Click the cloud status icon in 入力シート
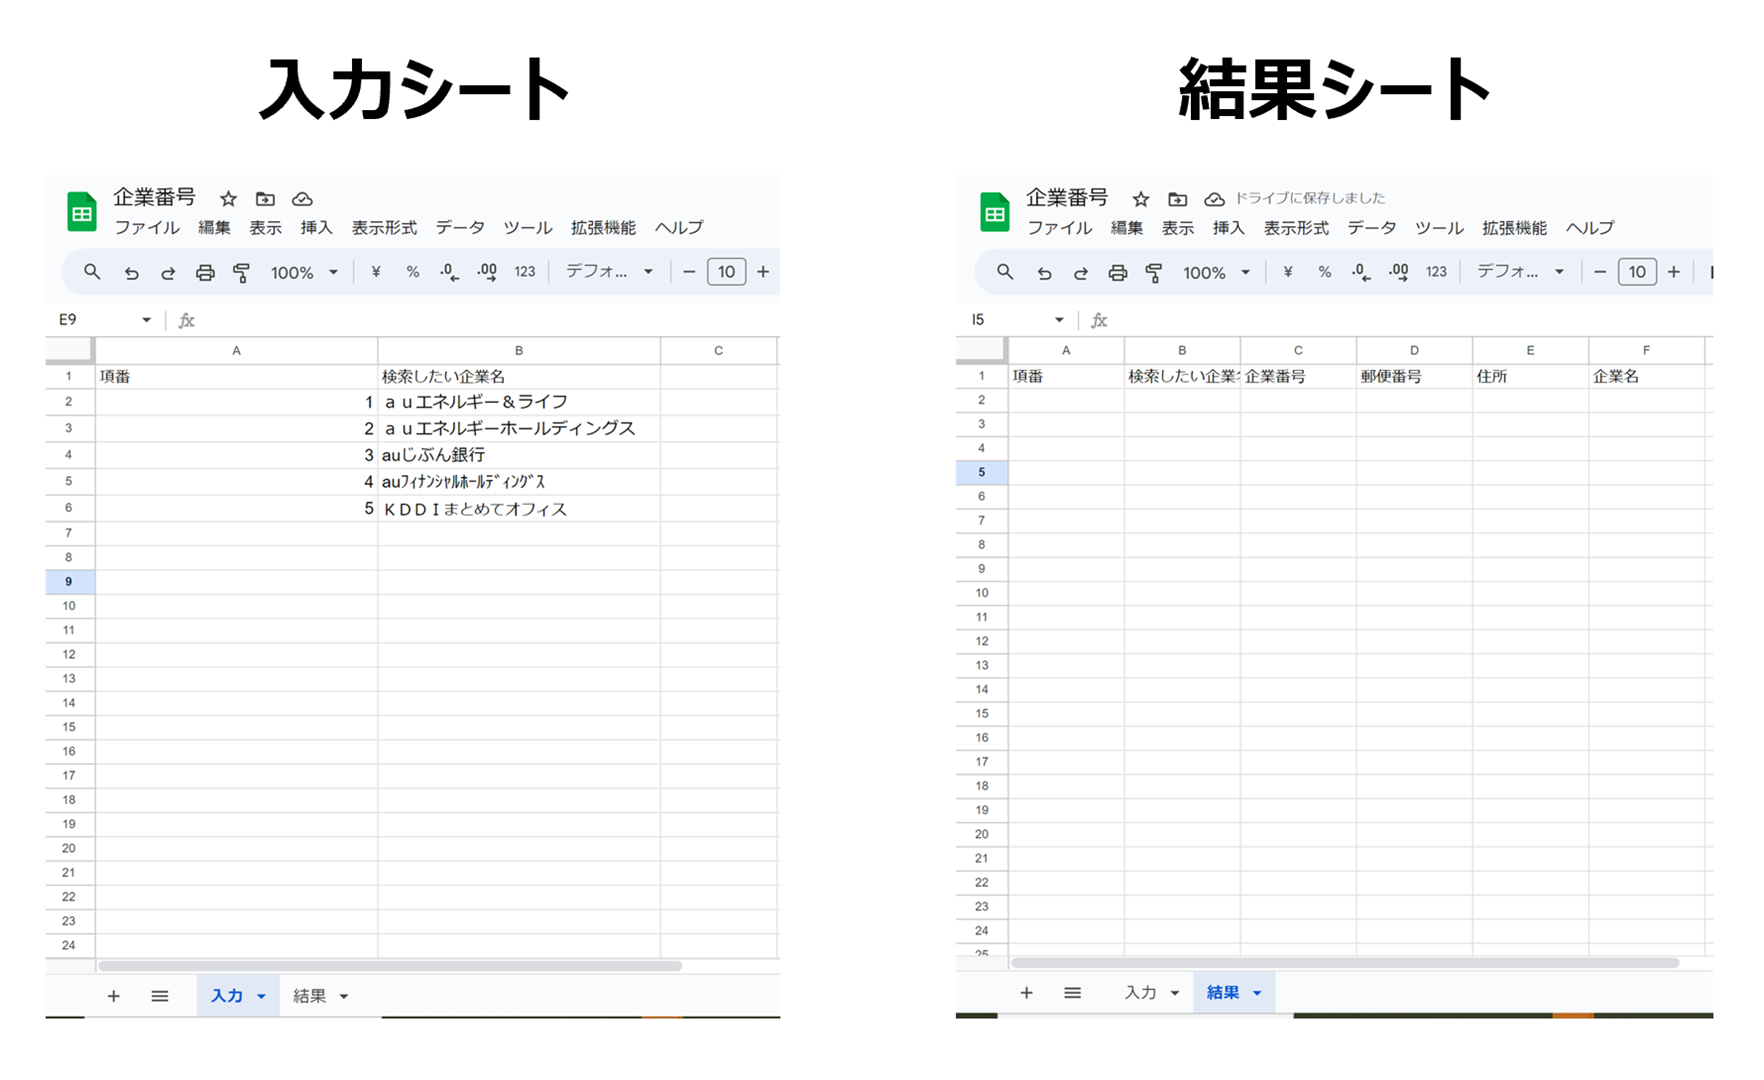The image size is (1764, 1080). point(302,198)
